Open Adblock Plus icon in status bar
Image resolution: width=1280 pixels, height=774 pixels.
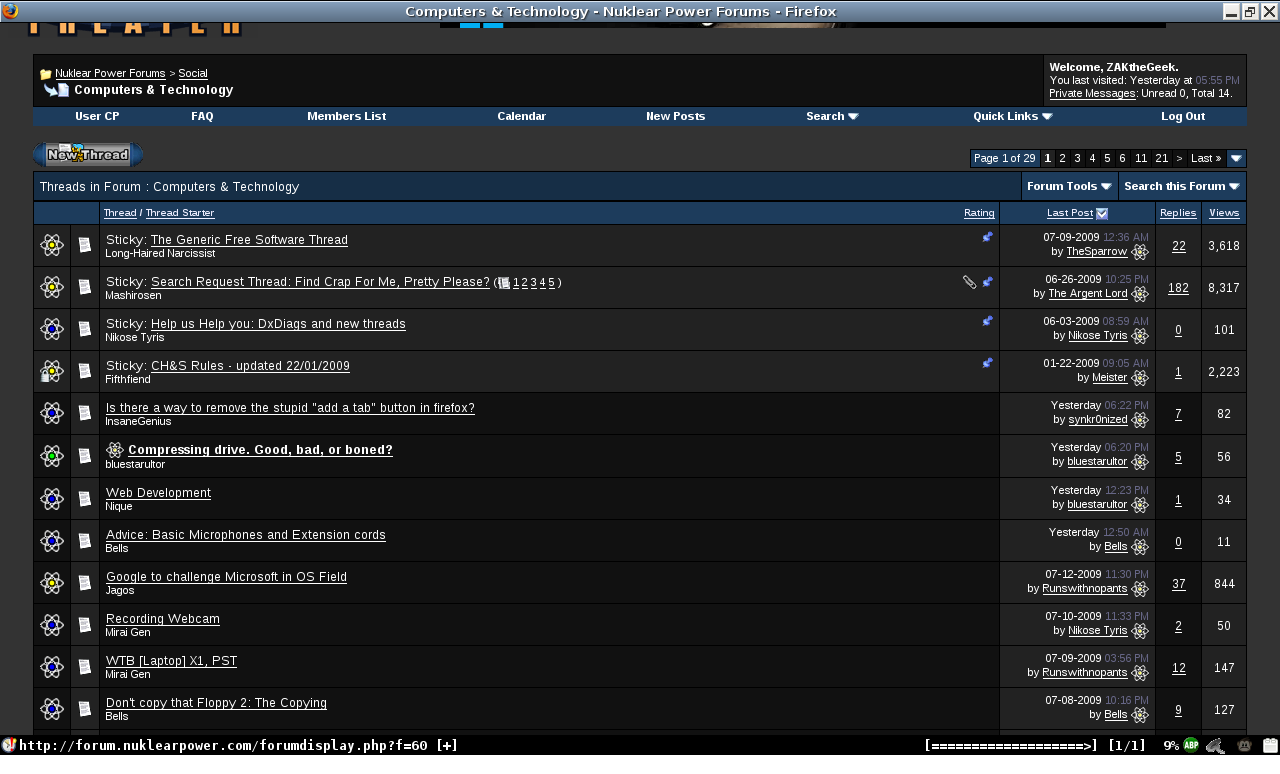coord(1191,745)
